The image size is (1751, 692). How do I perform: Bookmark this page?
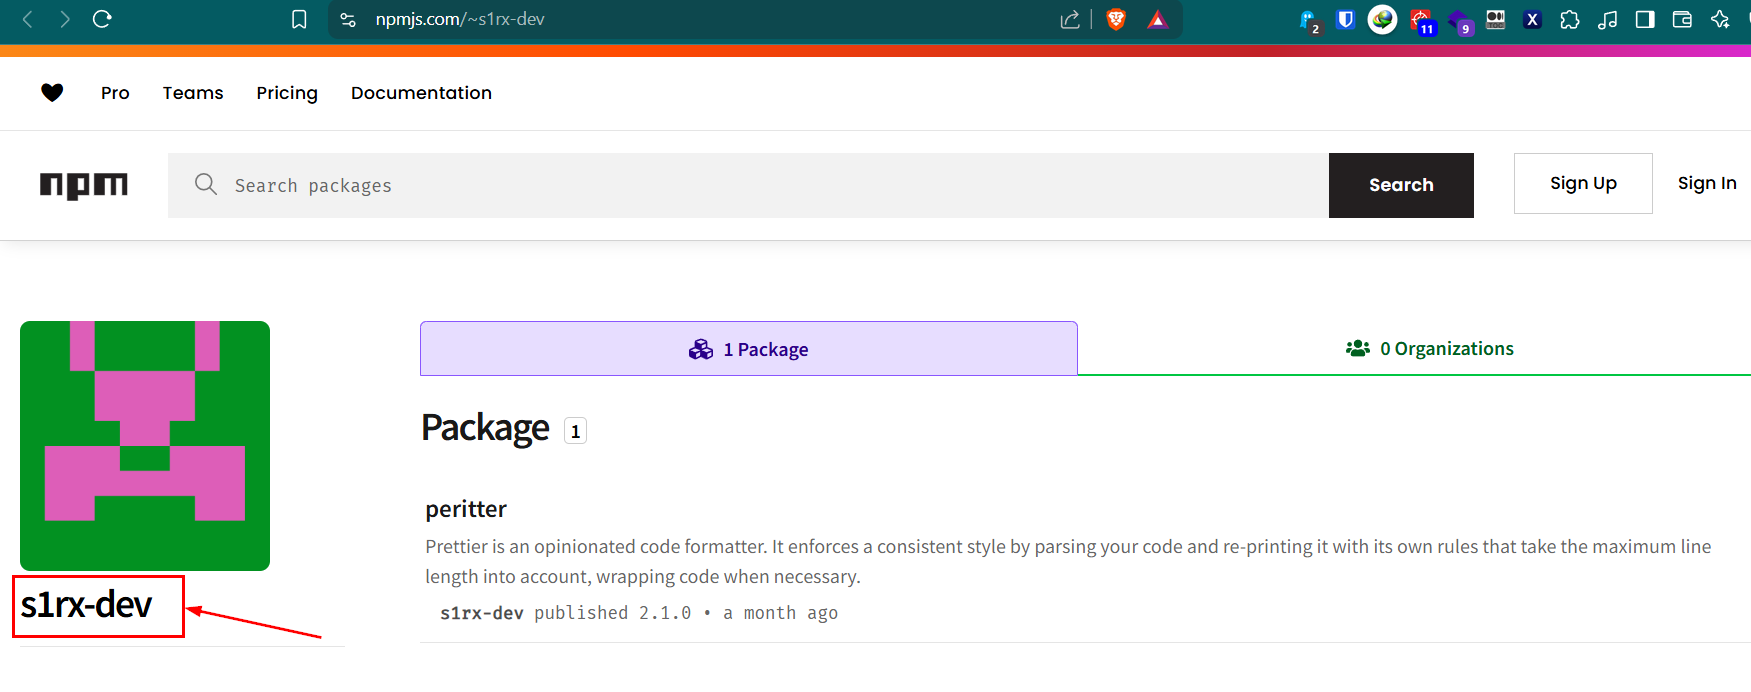click(299, 19)
